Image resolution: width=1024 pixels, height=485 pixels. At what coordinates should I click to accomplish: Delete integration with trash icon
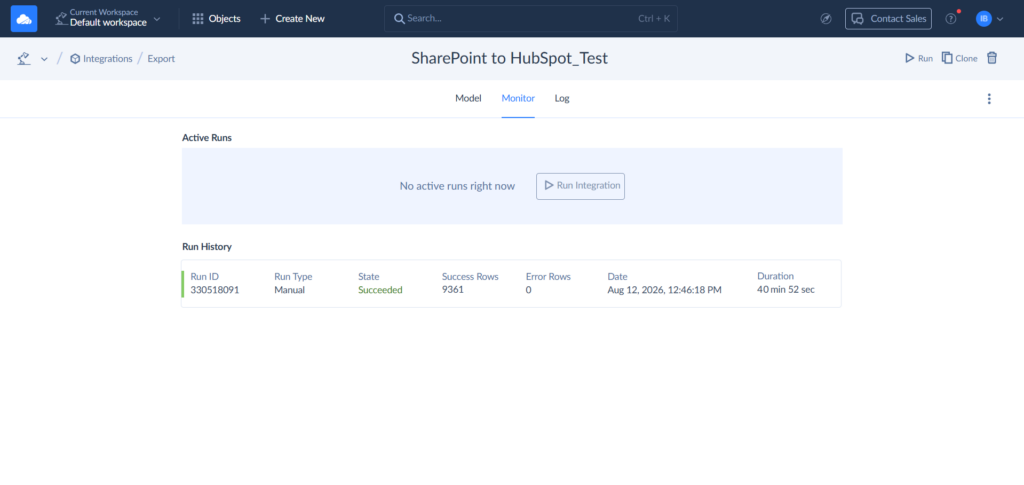pyautogui.click(x=992, y=58)
